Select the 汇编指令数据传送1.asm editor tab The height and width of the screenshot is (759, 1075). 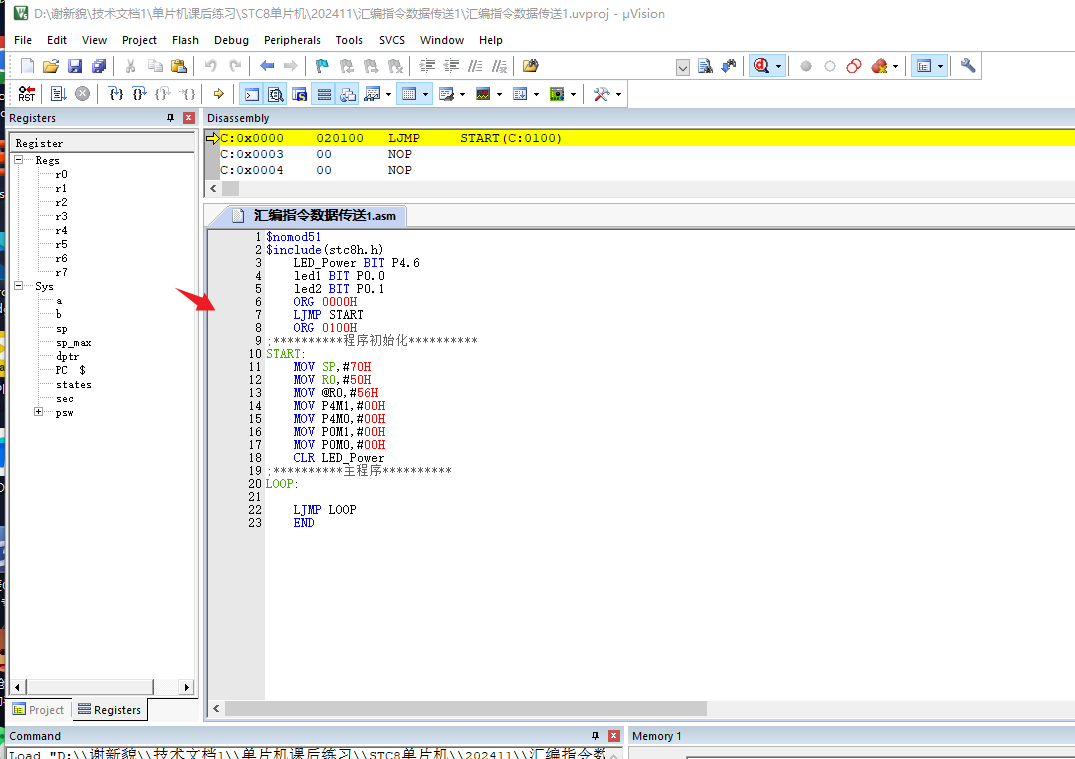315,215
